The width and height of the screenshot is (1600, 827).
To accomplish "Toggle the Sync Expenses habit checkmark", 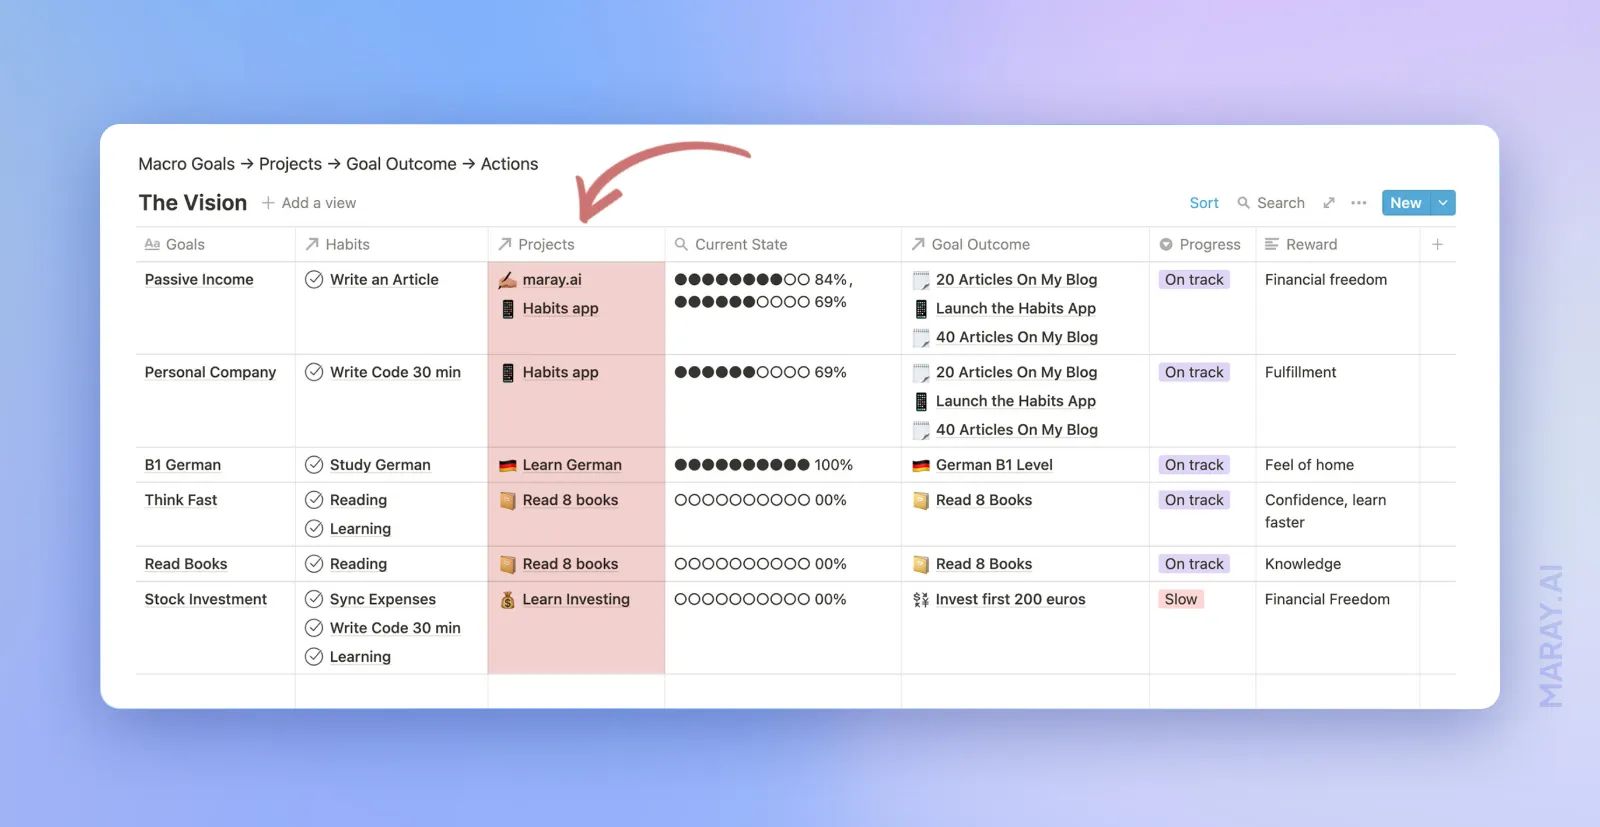I will pos(314,599).
